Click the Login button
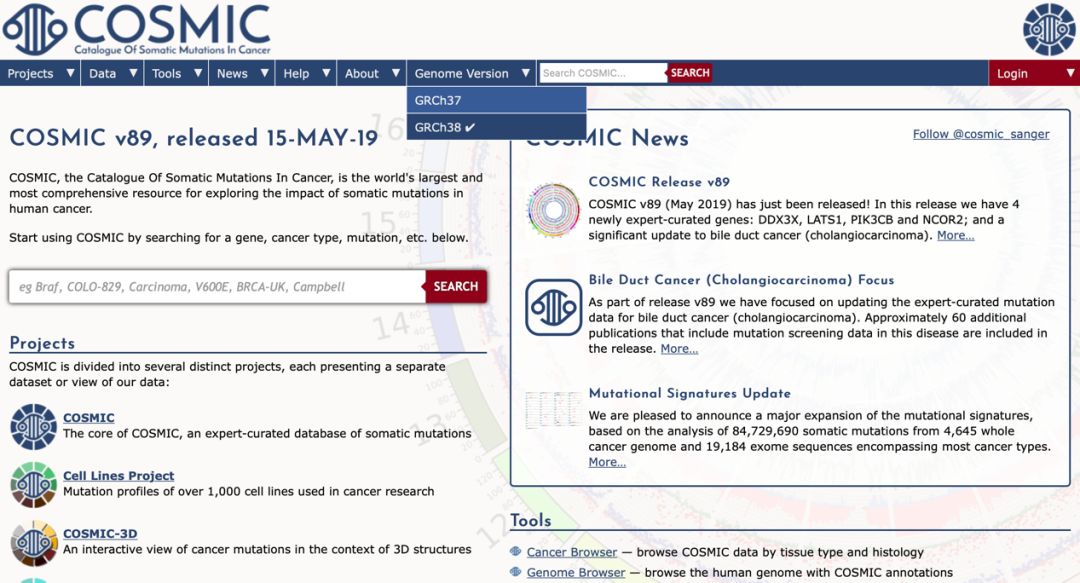 [x=1012, y=73]
